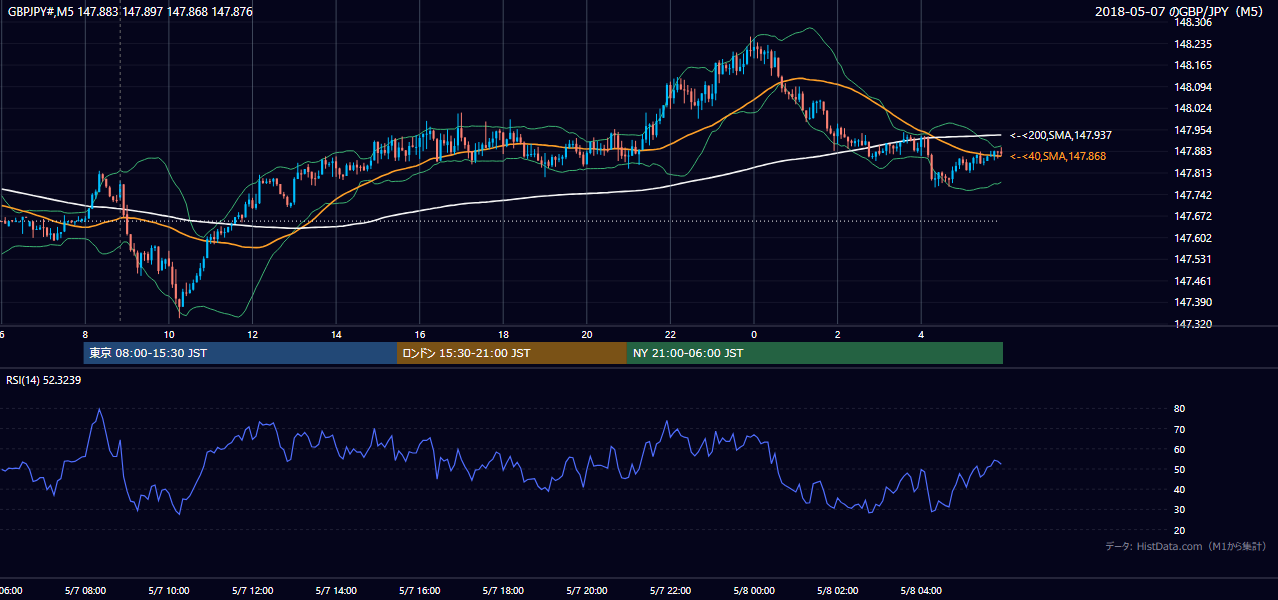Click RSI scale value 40
1278x600 pixels.
tap(1180, 489)
